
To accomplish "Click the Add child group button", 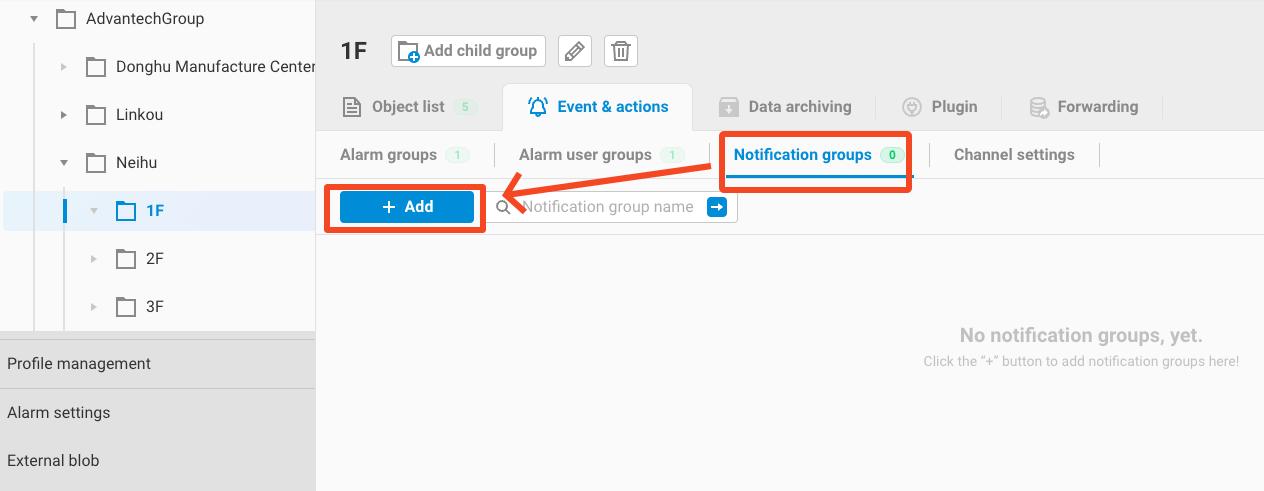I will [x=469, y=51].
